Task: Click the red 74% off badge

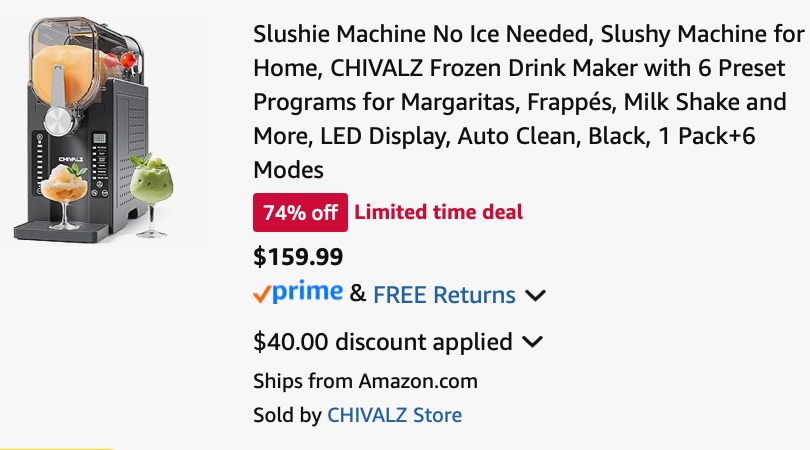Action: (300, 212)
